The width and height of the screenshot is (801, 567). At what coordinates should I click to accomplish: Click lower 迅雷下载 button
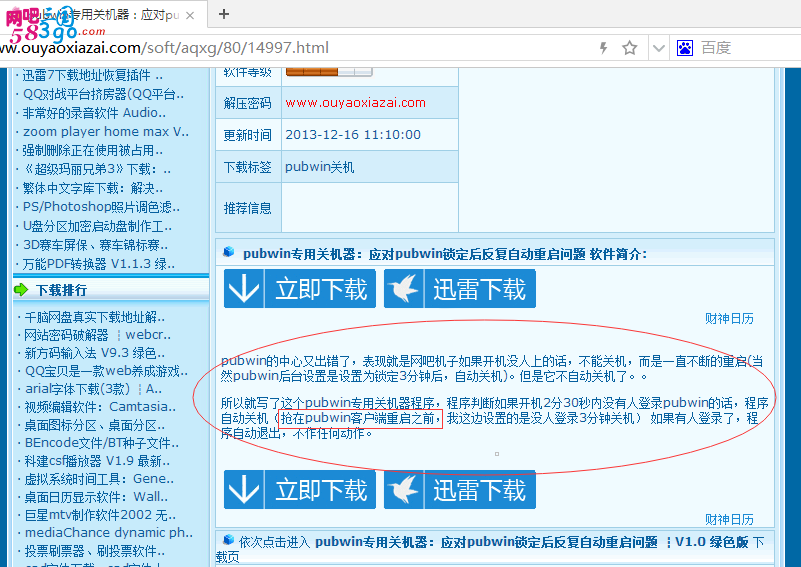click(x=460, y=490)
